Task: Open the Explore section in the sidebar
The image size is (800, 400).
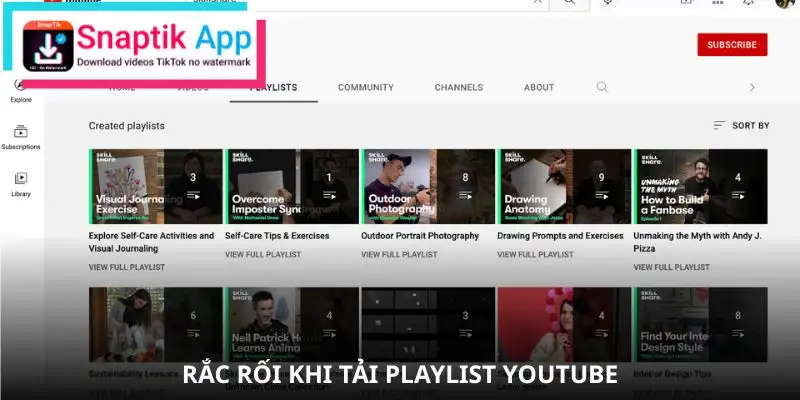Action: (20, 92)
